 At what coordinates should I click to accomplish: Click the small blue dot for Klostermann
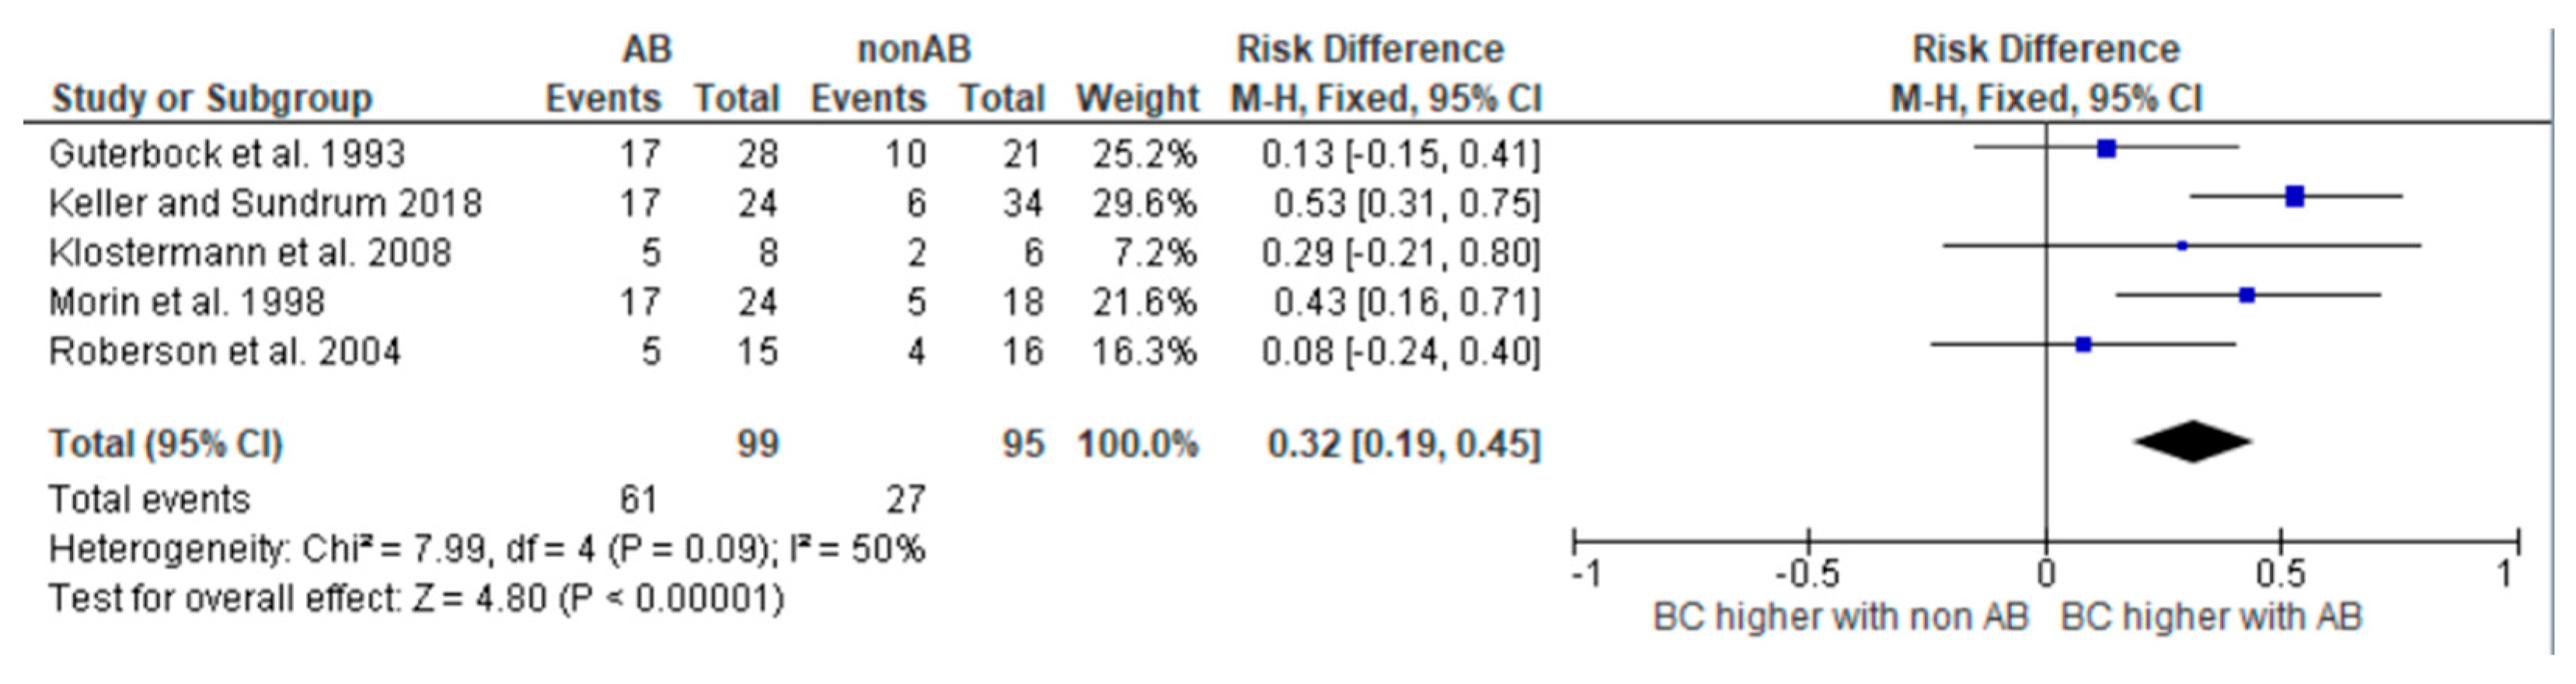[x=2182, y=246]
